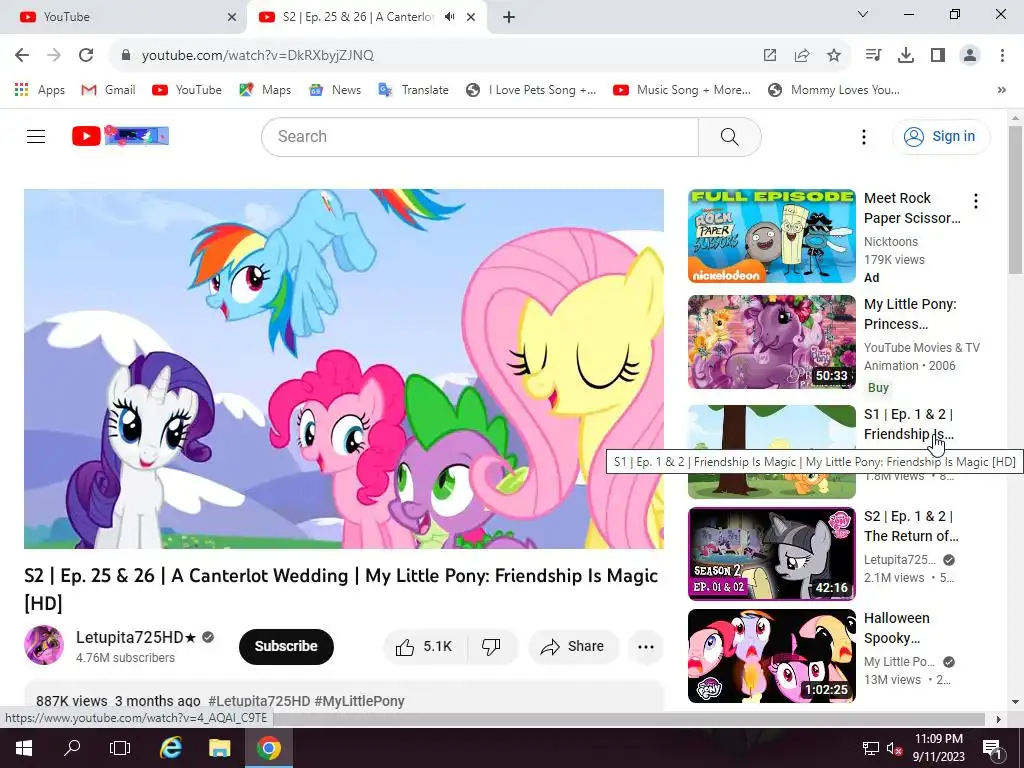Go back using browser back arrow
Image resolution: width=1024 pixels, height=768 pixels.
(22, 56)
